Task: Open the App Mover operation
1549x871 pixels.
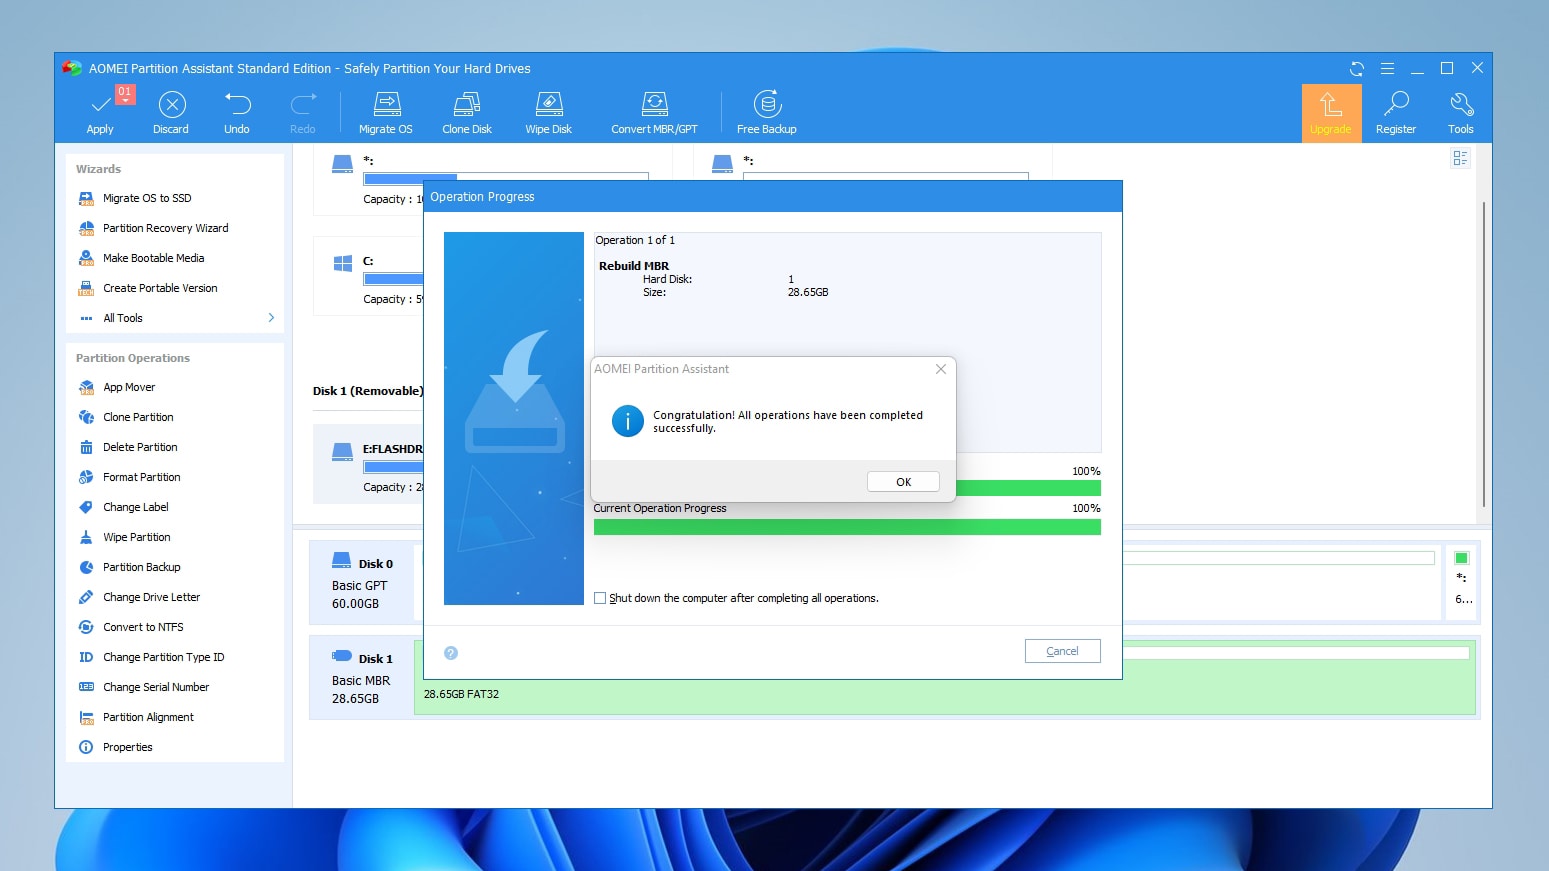Action: pyautogui.click(x=129, y=387)
